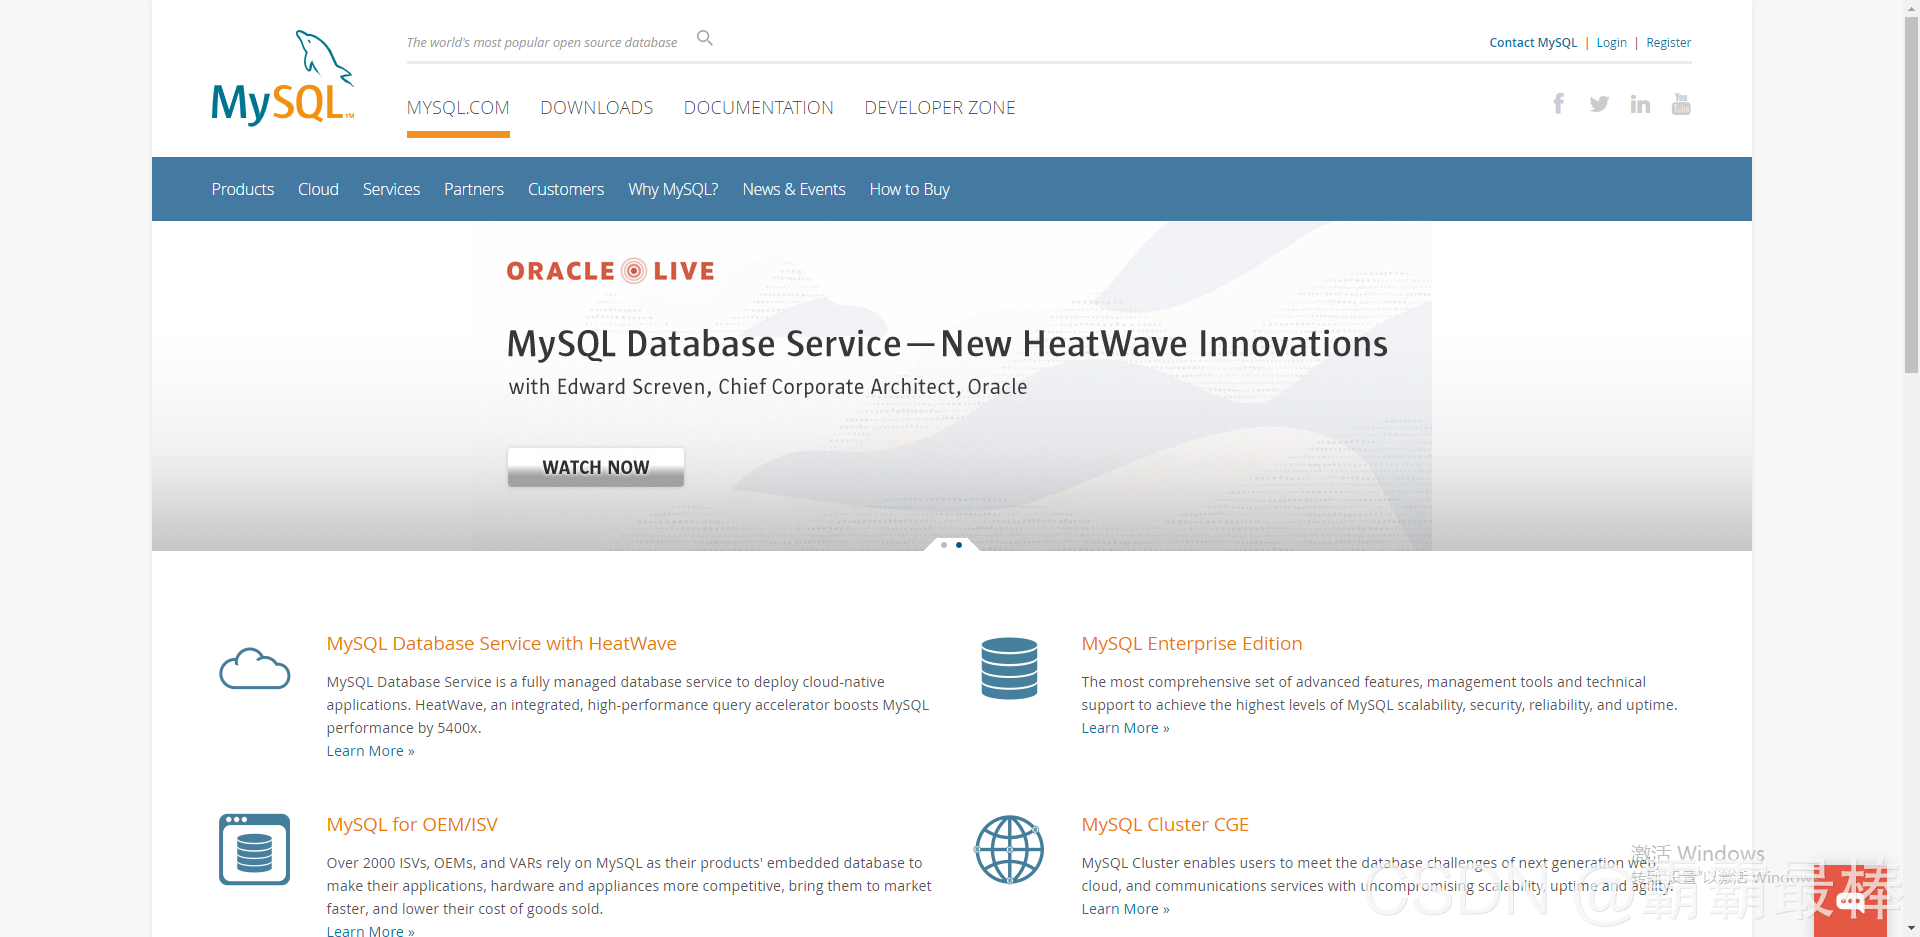Open the Products menu

[243, 189]
